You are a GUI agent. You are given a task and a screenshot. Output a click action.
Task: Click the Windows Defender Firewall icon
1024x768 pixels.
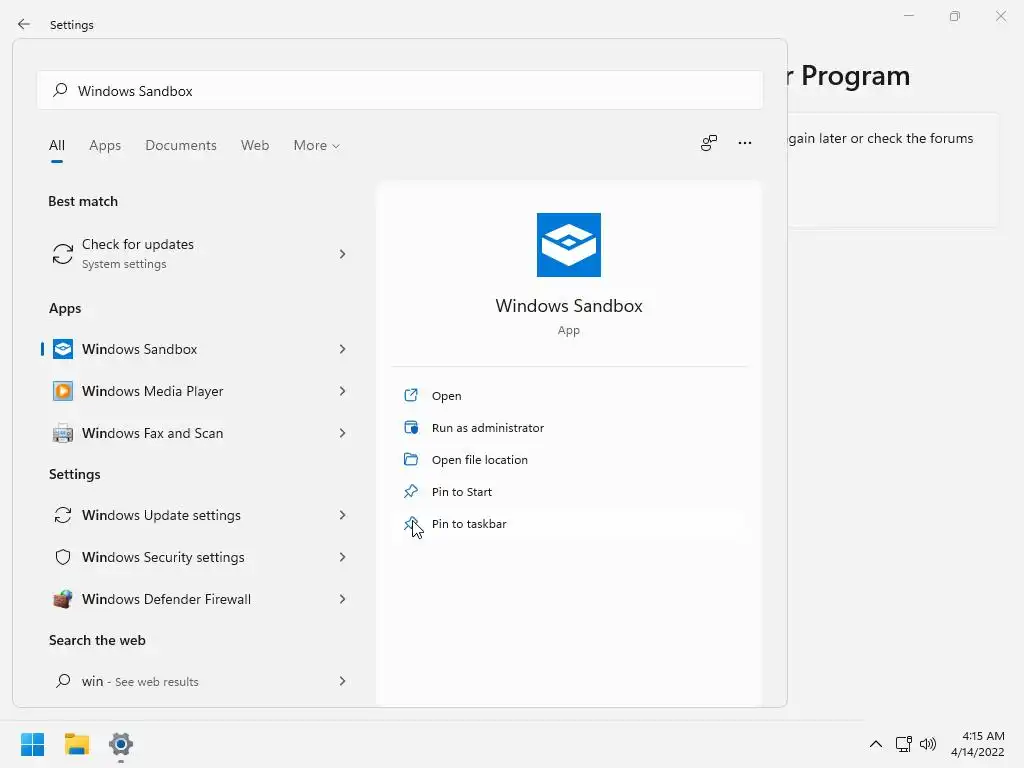point(63,599)
